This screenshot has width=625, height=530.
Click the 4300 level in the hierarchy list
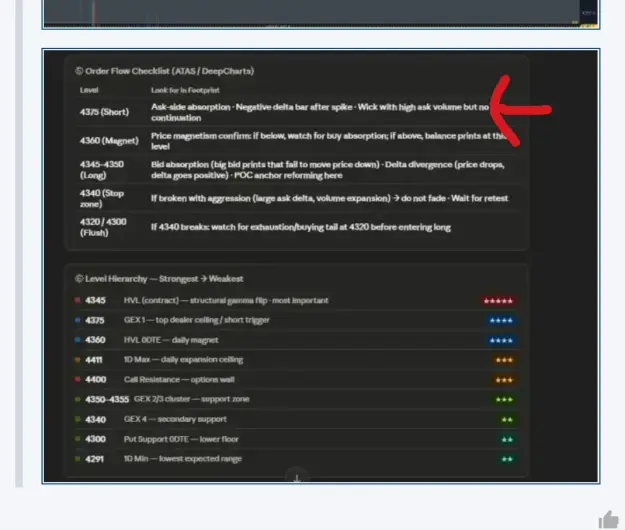pyautogui.click(x=95, y=439)
